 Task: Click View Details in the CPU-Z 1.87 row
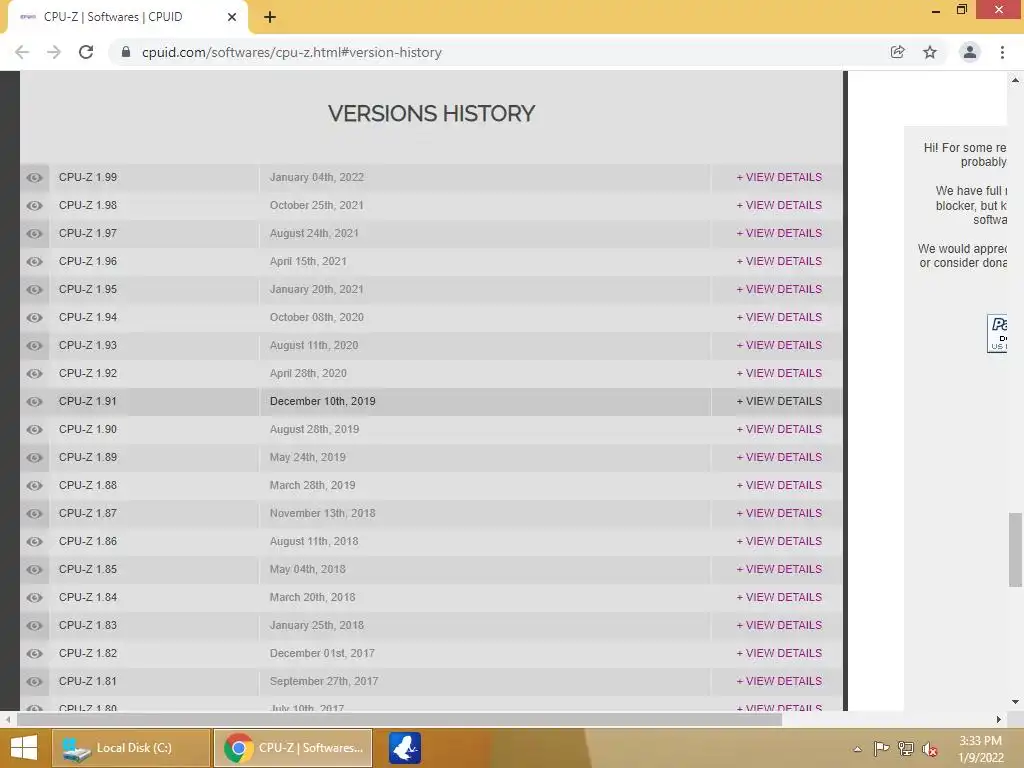(x=779, y=514)
